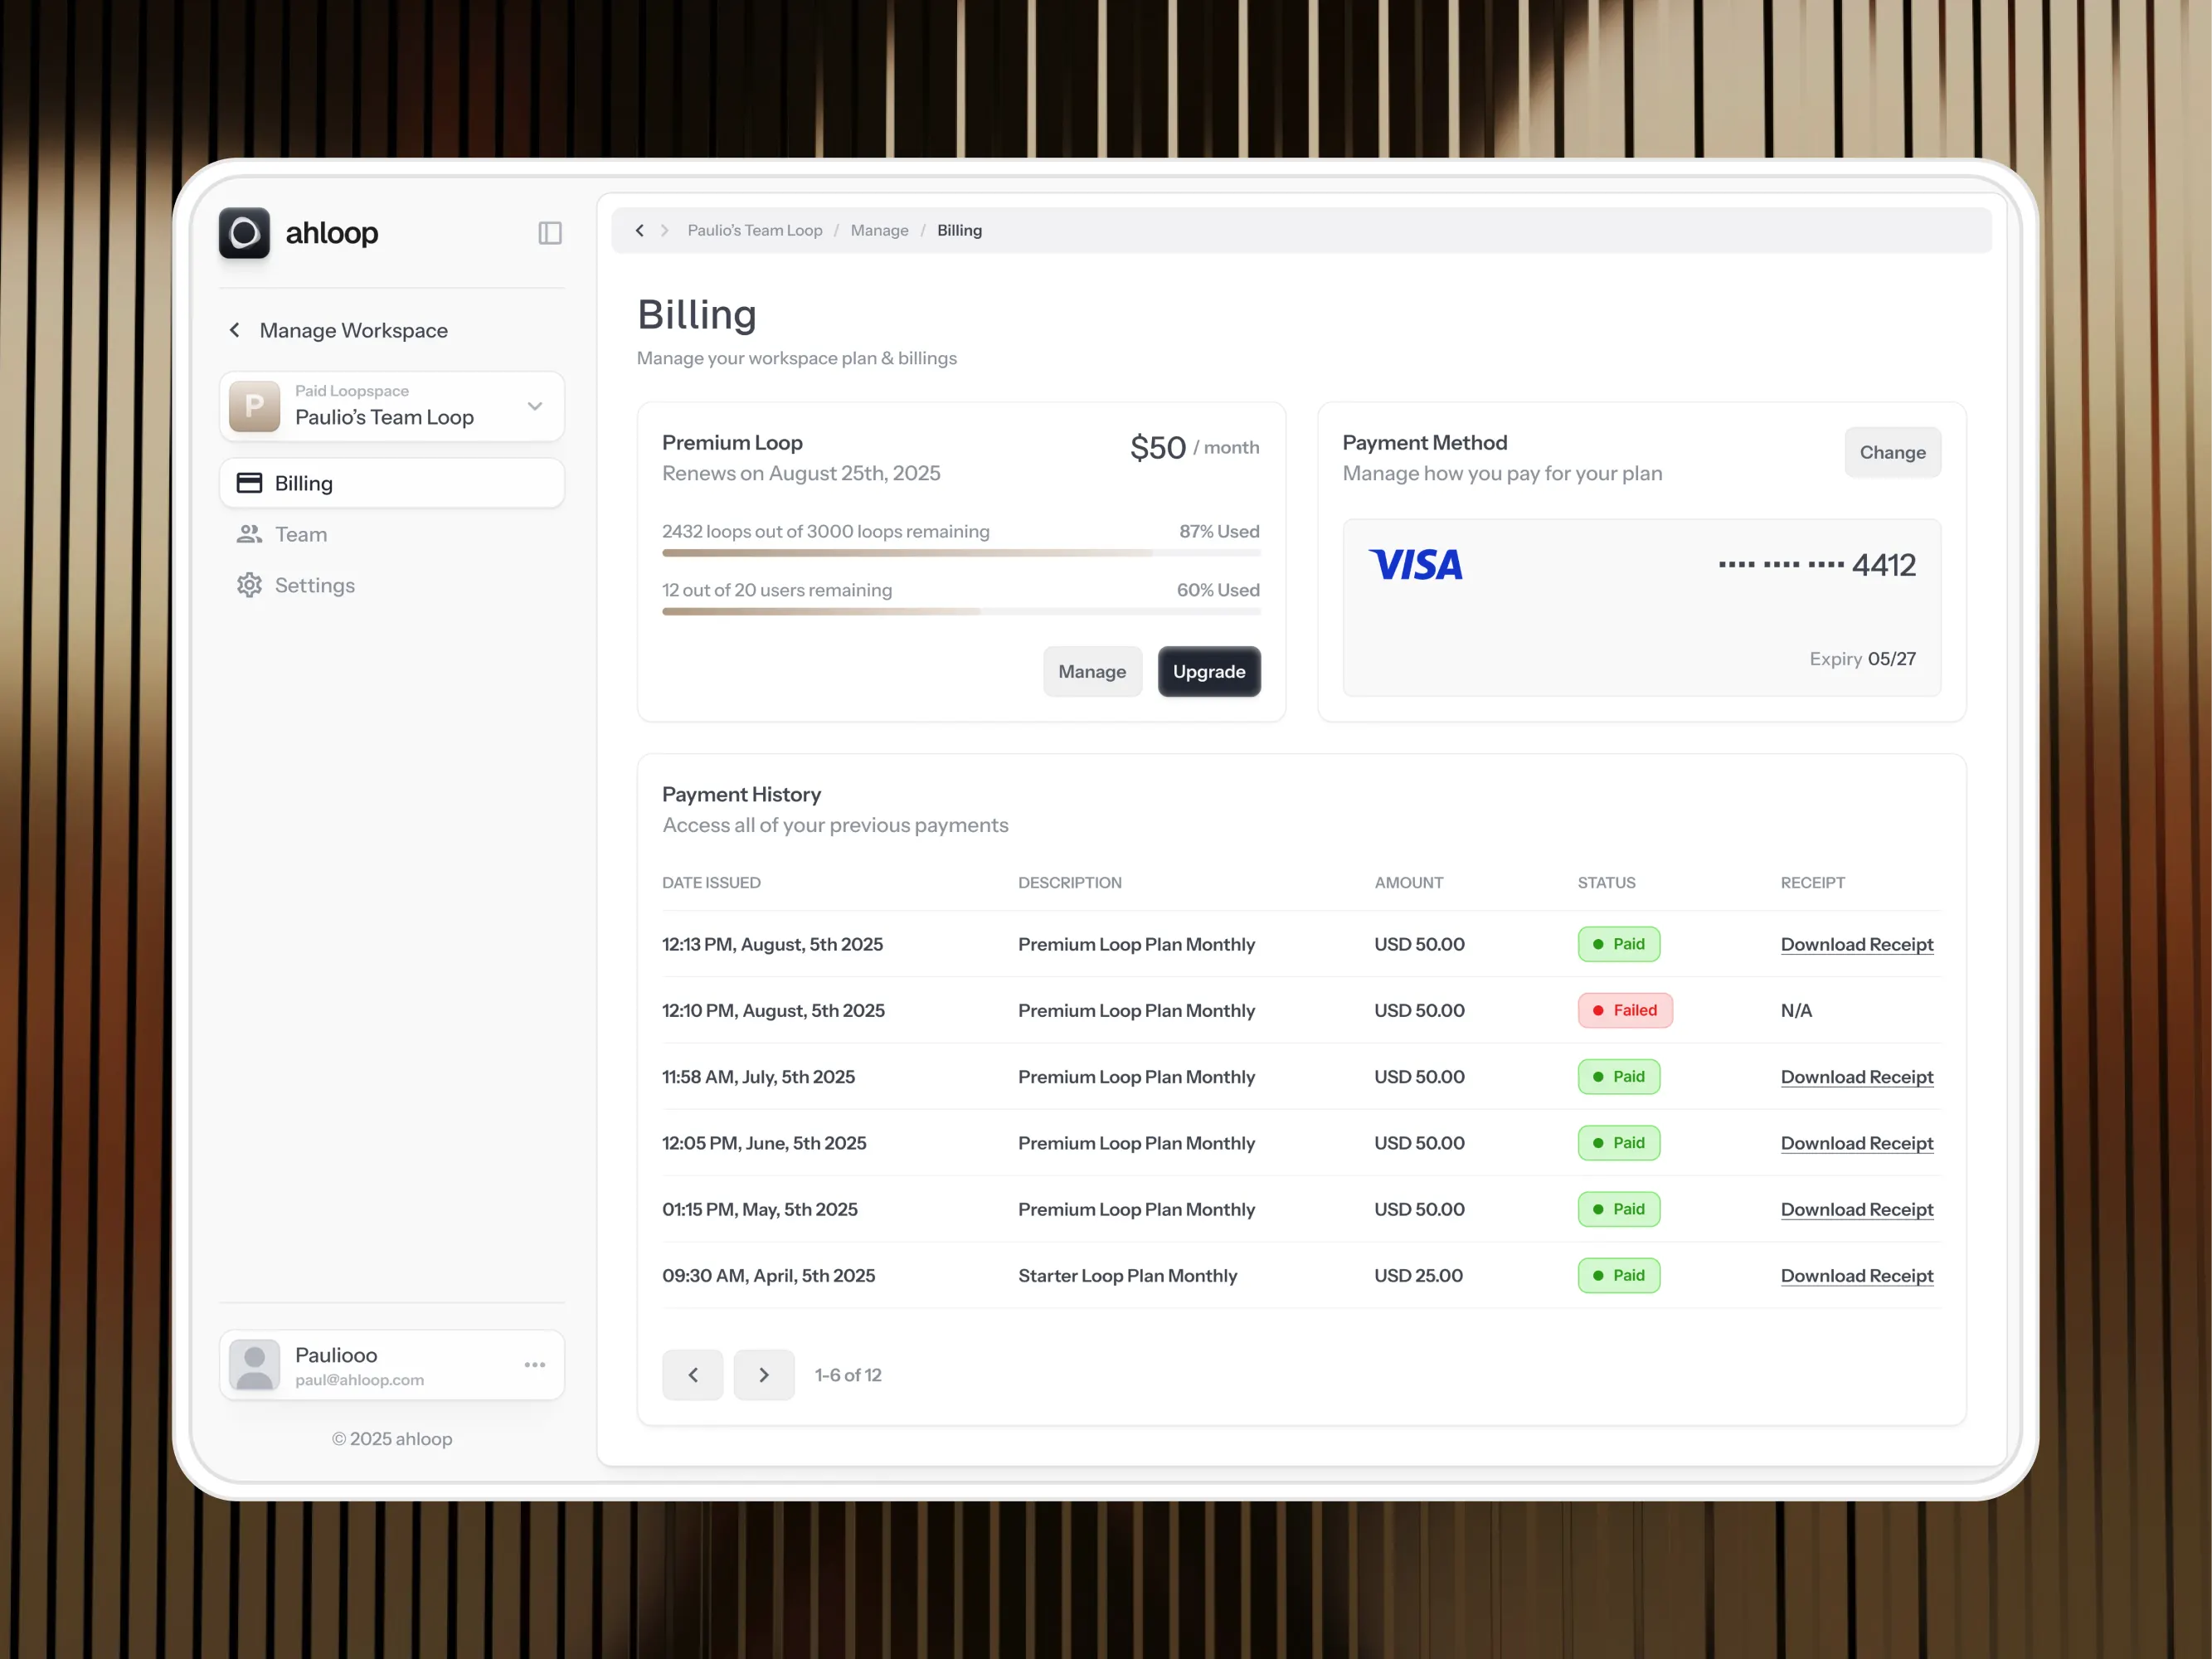2212x1659 pixels.
Task: Open the Settings sidebar item
Action: click(x=314, y=585)
